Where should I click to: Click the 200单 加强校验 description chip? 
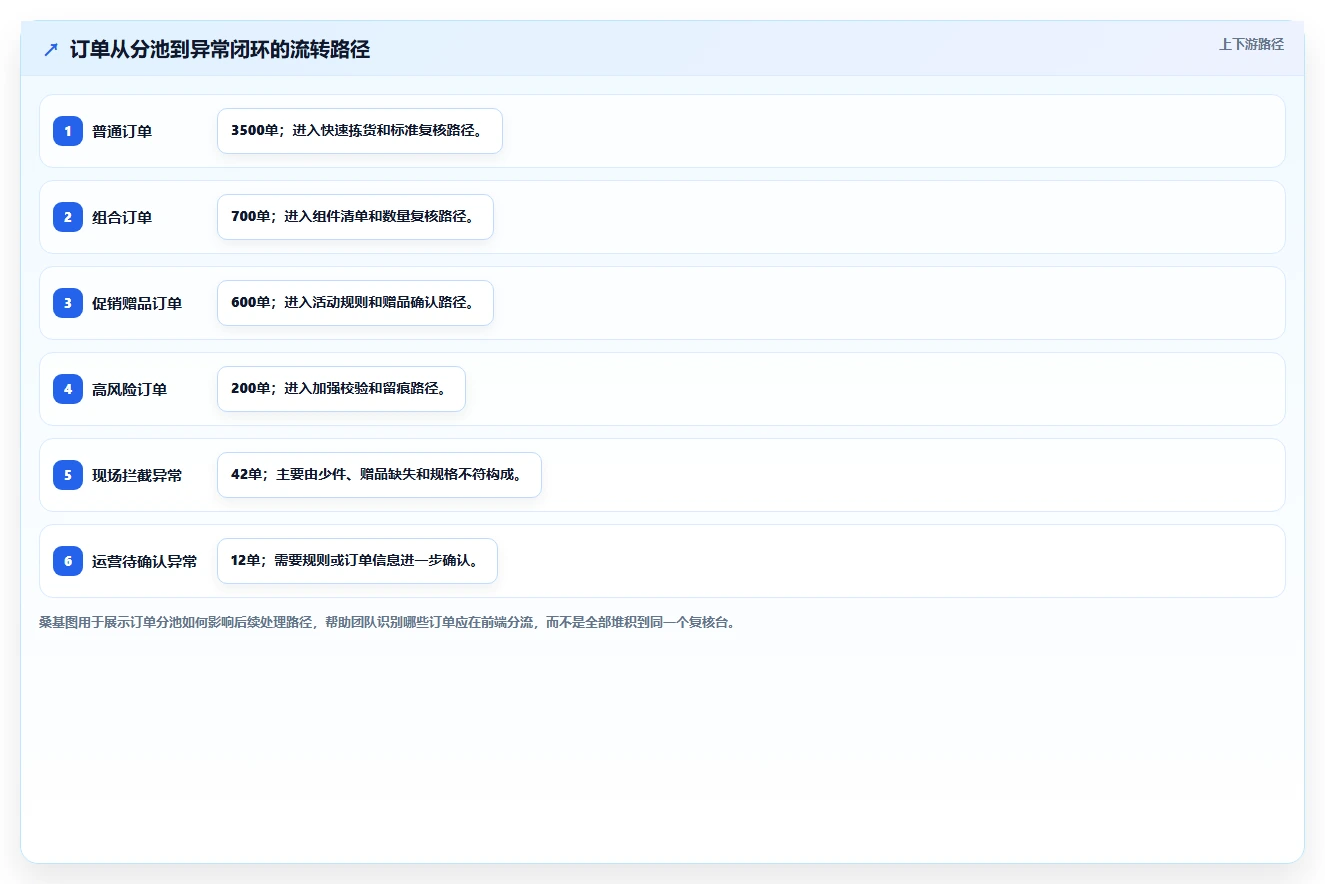click(x=341, y=389)
